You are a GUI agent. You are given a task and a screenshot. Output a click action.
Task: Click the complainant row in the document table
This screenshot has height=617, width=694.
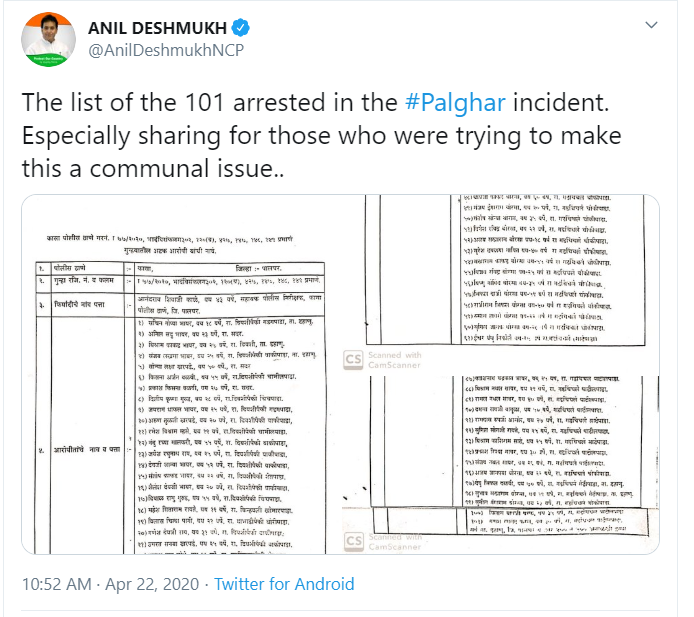[x=180, y=305]
